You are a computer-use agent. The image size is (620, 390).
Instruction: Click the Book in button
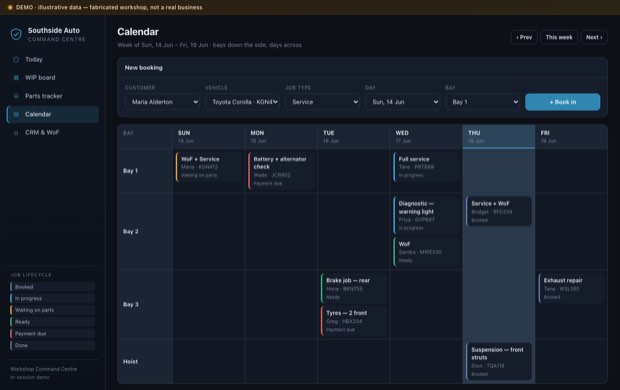[x=562, y=102]
